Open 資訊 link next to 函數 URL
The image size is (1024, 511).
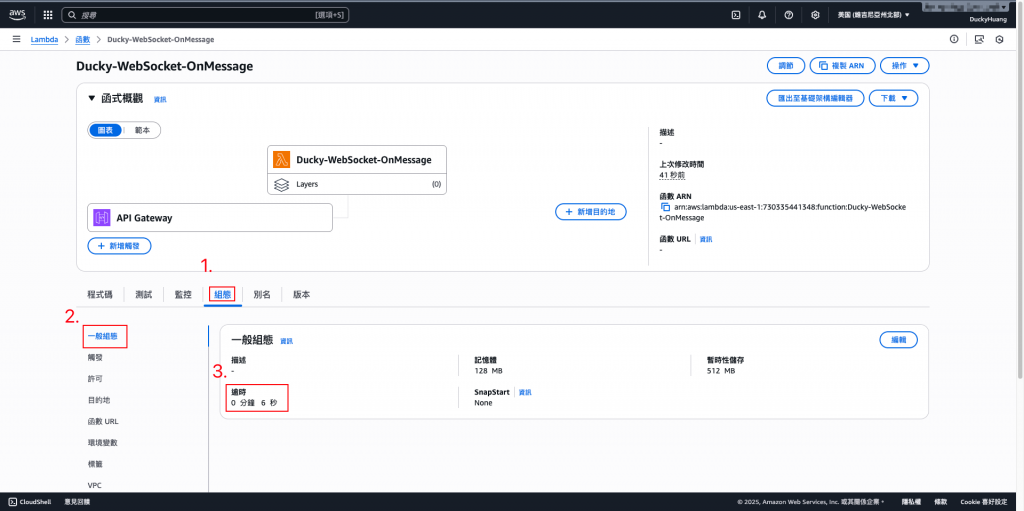pyautogui.click(x=706, y=240)
